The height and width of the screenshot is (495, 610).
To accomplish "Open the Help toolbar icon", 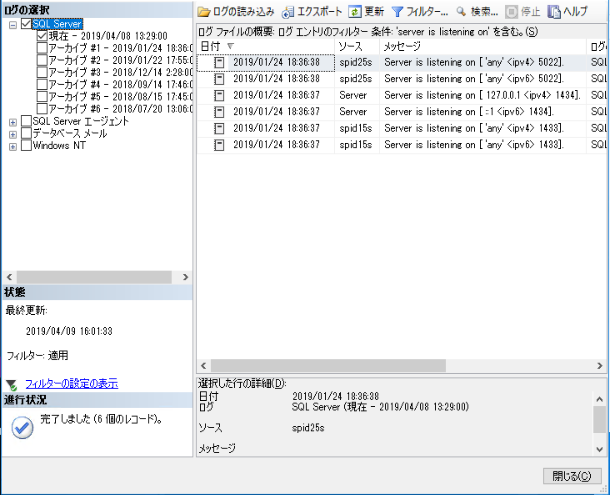I will coord(554,12).
